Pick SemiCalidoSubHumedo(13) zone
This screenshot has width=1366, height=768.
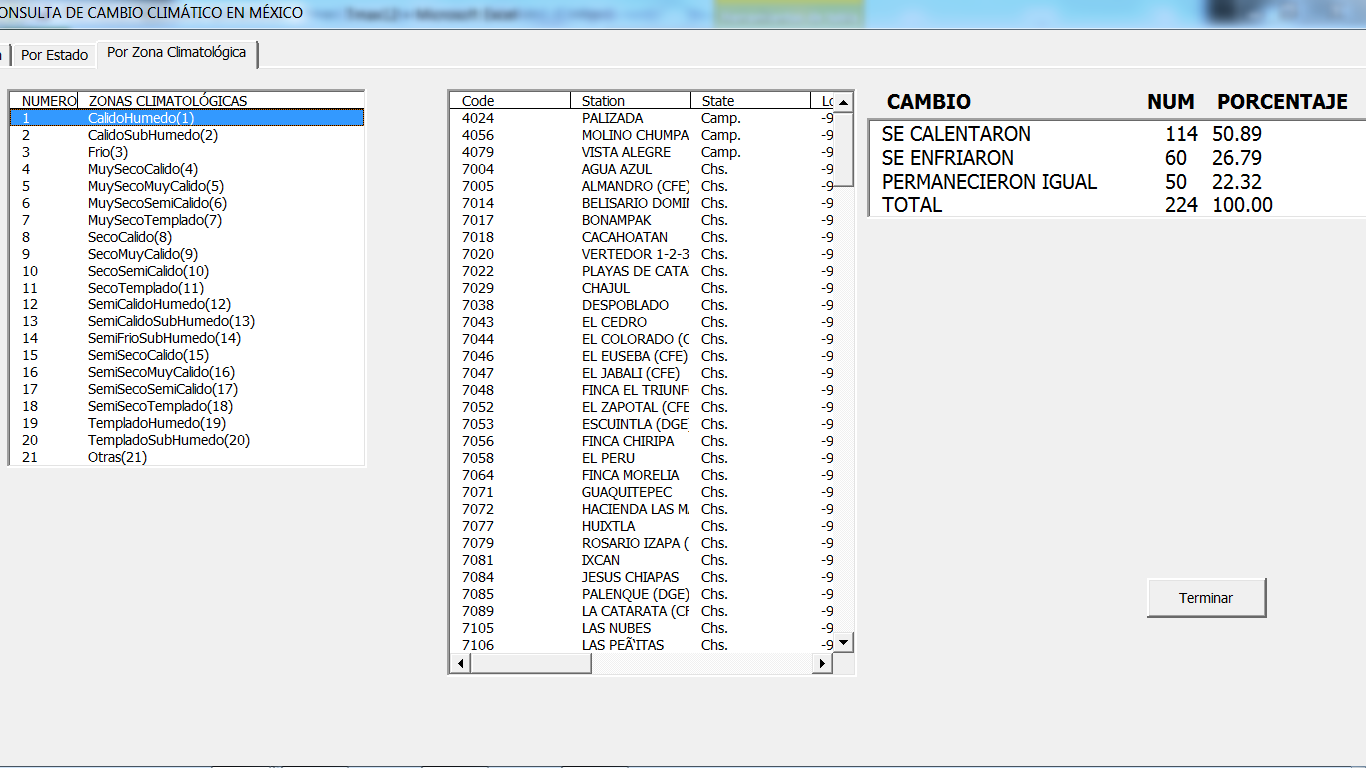coord(171,321)
